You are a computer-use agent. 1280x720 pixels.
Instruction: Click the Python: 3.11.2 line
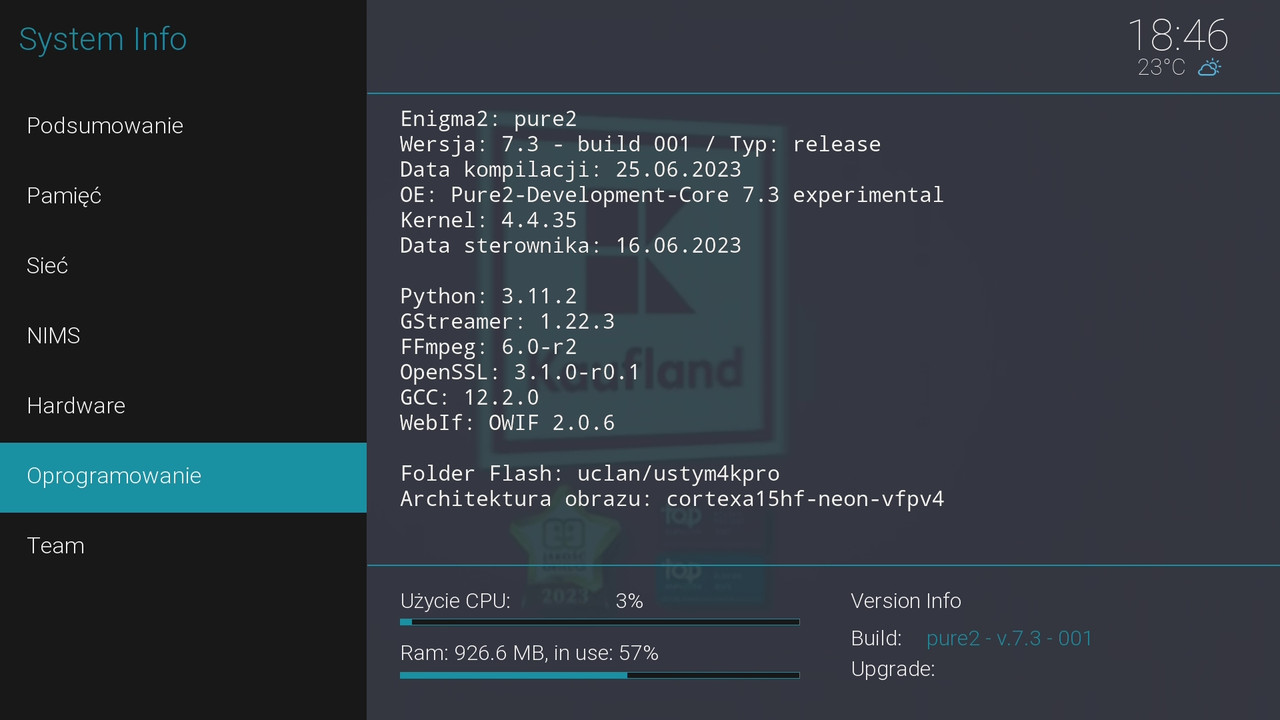(x=489, y=296)
